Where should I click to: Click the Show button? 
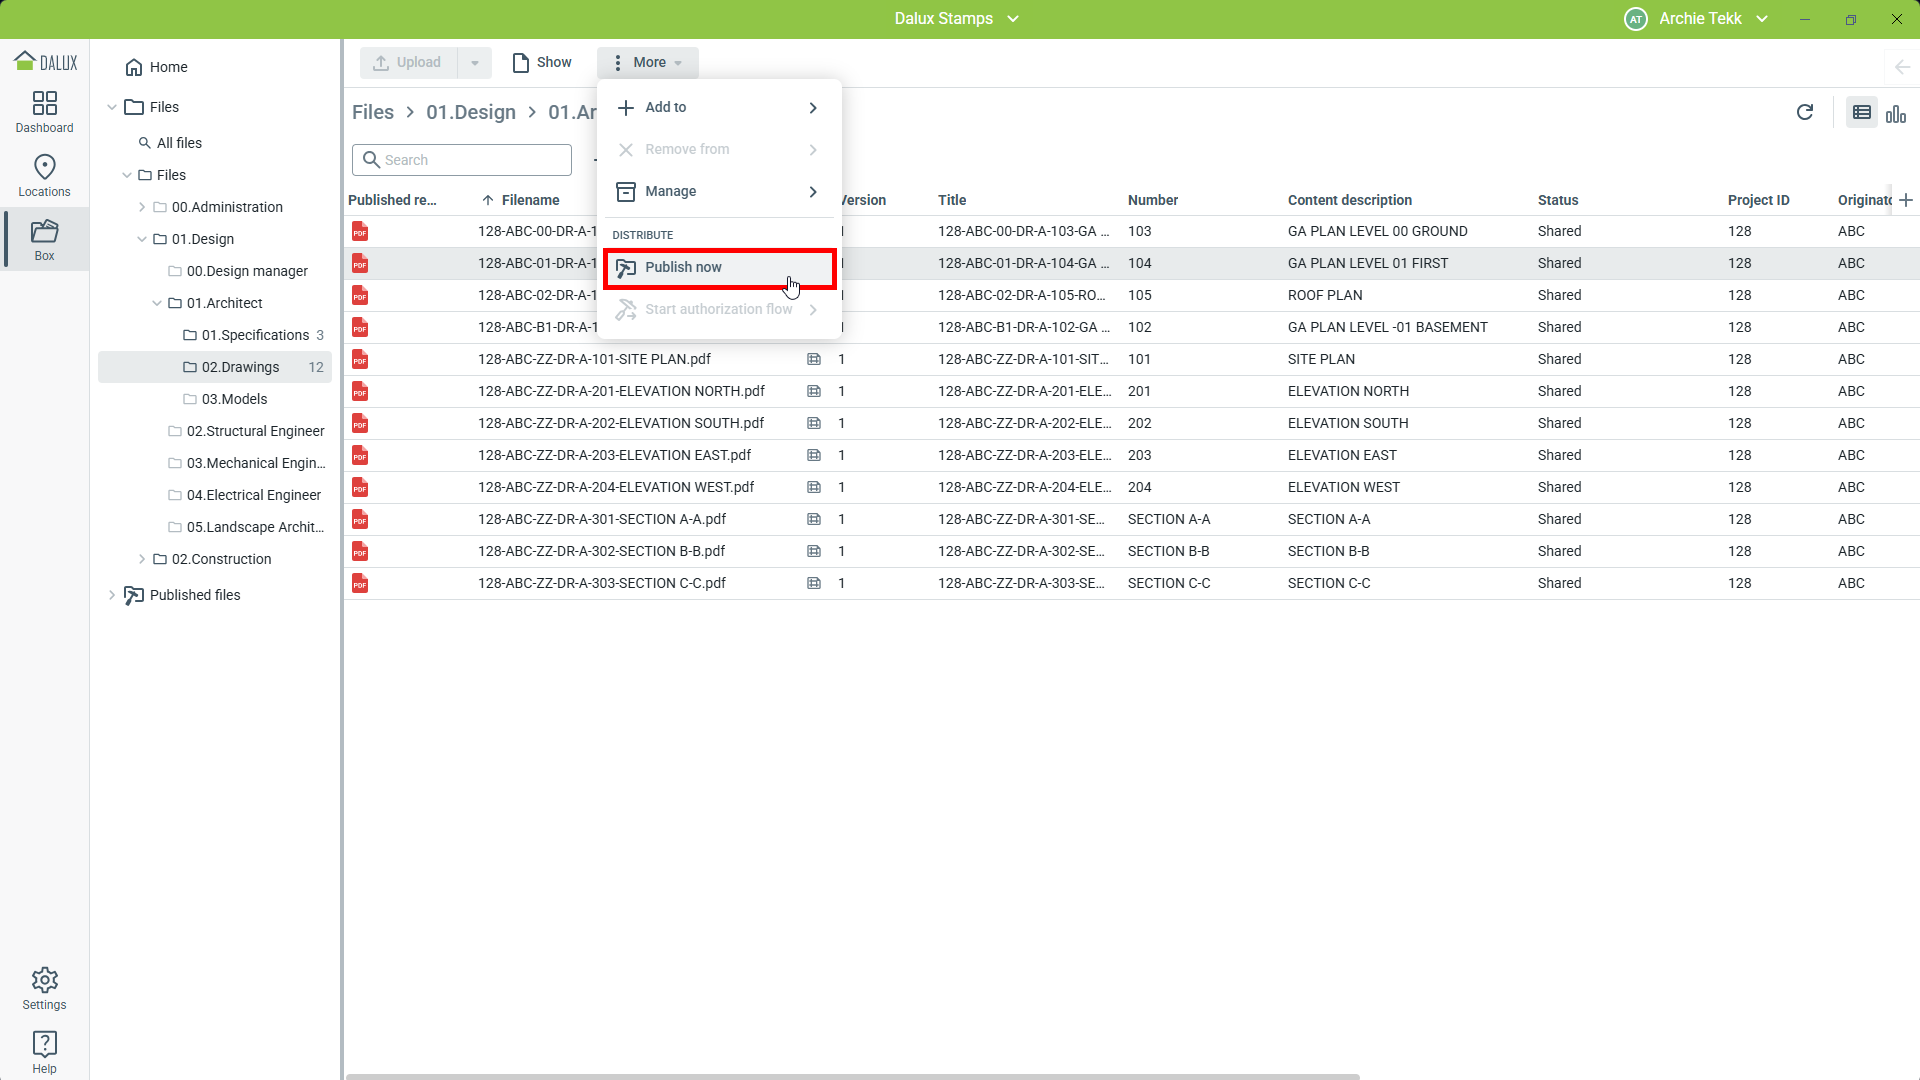pyautogui.click(x=542, y=62)
